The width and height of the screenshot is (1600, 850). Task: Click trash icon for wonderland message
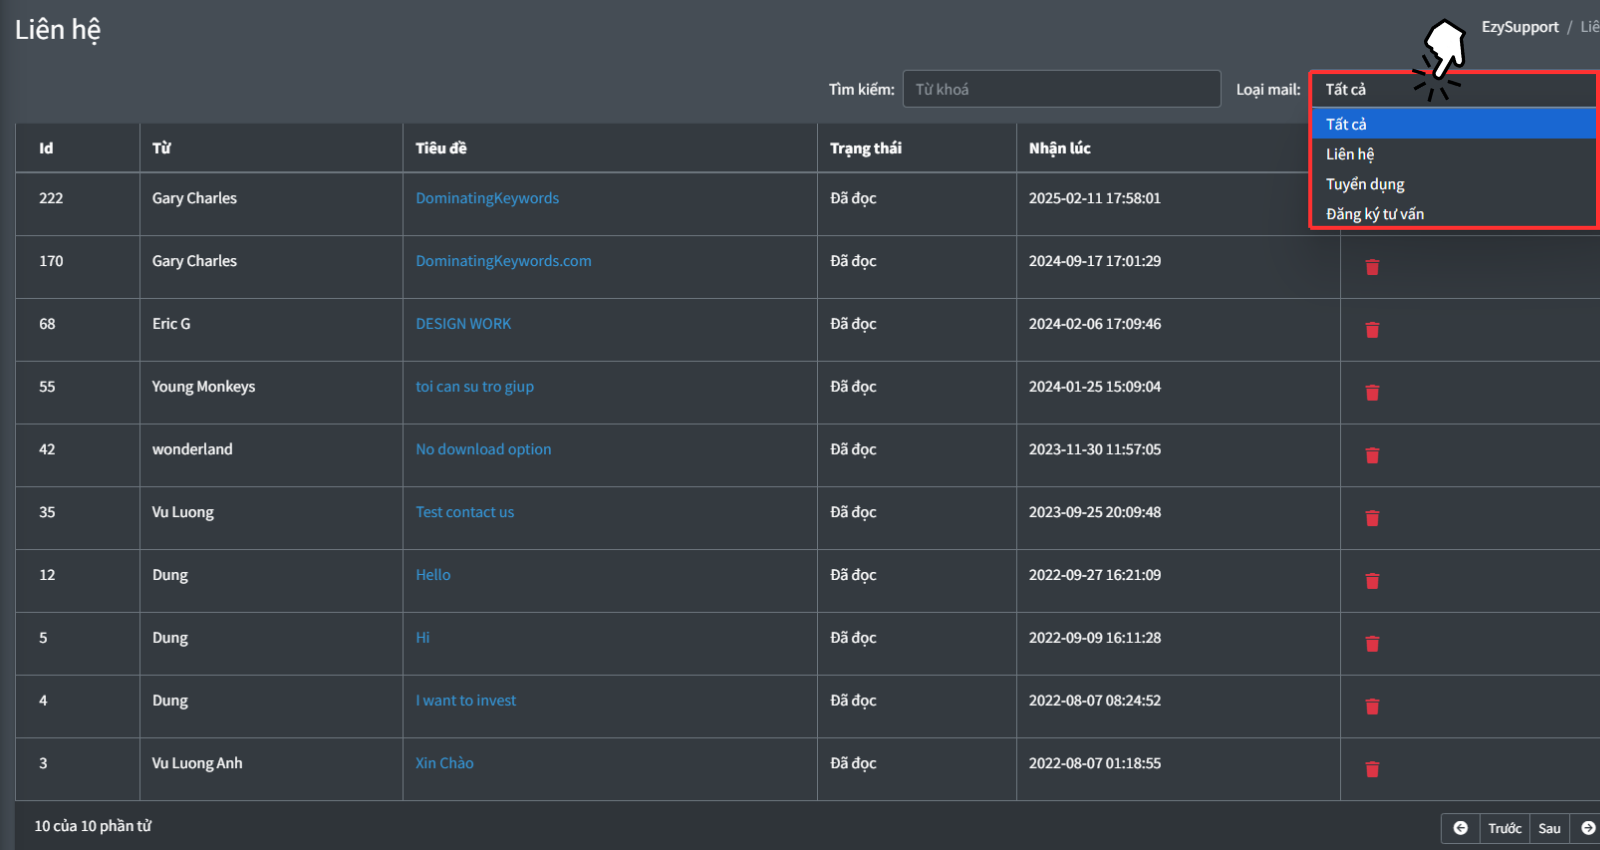pos(1372,456)
